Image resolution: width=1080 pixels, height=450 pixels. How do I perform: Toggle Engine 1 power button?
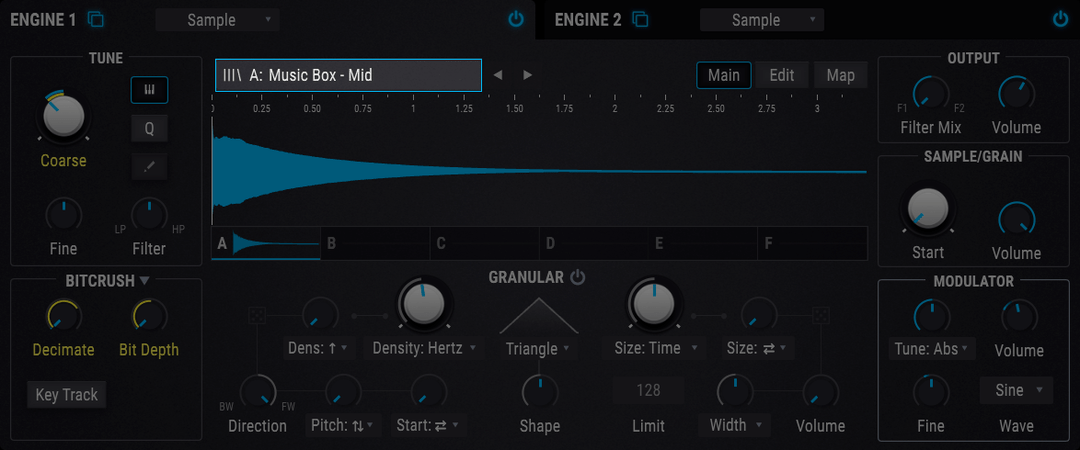pos(516,19)
